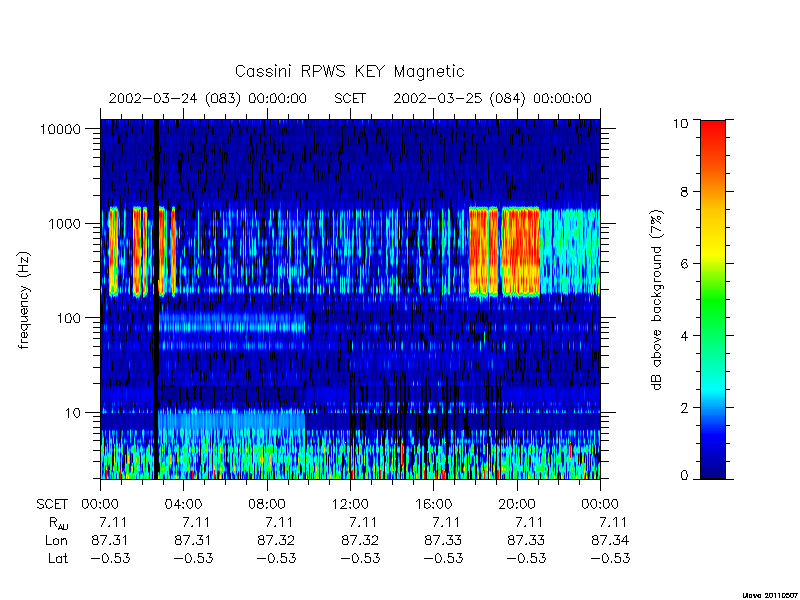Select the start date label '2002-03-24 (083) 00:00:00'
Screen dimensions: 800x600
tap(207, 98)
